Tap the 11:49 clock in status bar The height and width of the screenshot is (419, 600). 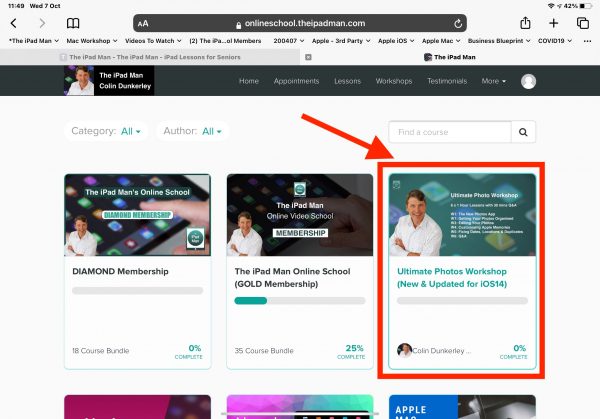click(x=16, y=6)
